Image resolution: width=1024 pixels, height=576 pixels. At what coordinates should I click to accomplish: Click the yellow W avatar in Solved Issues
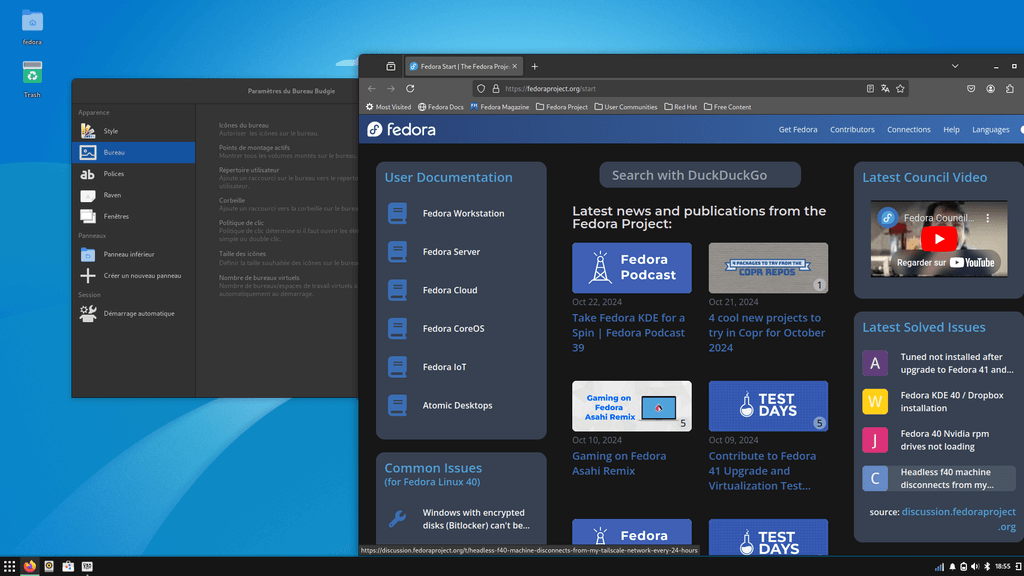(x=875, y=402)
